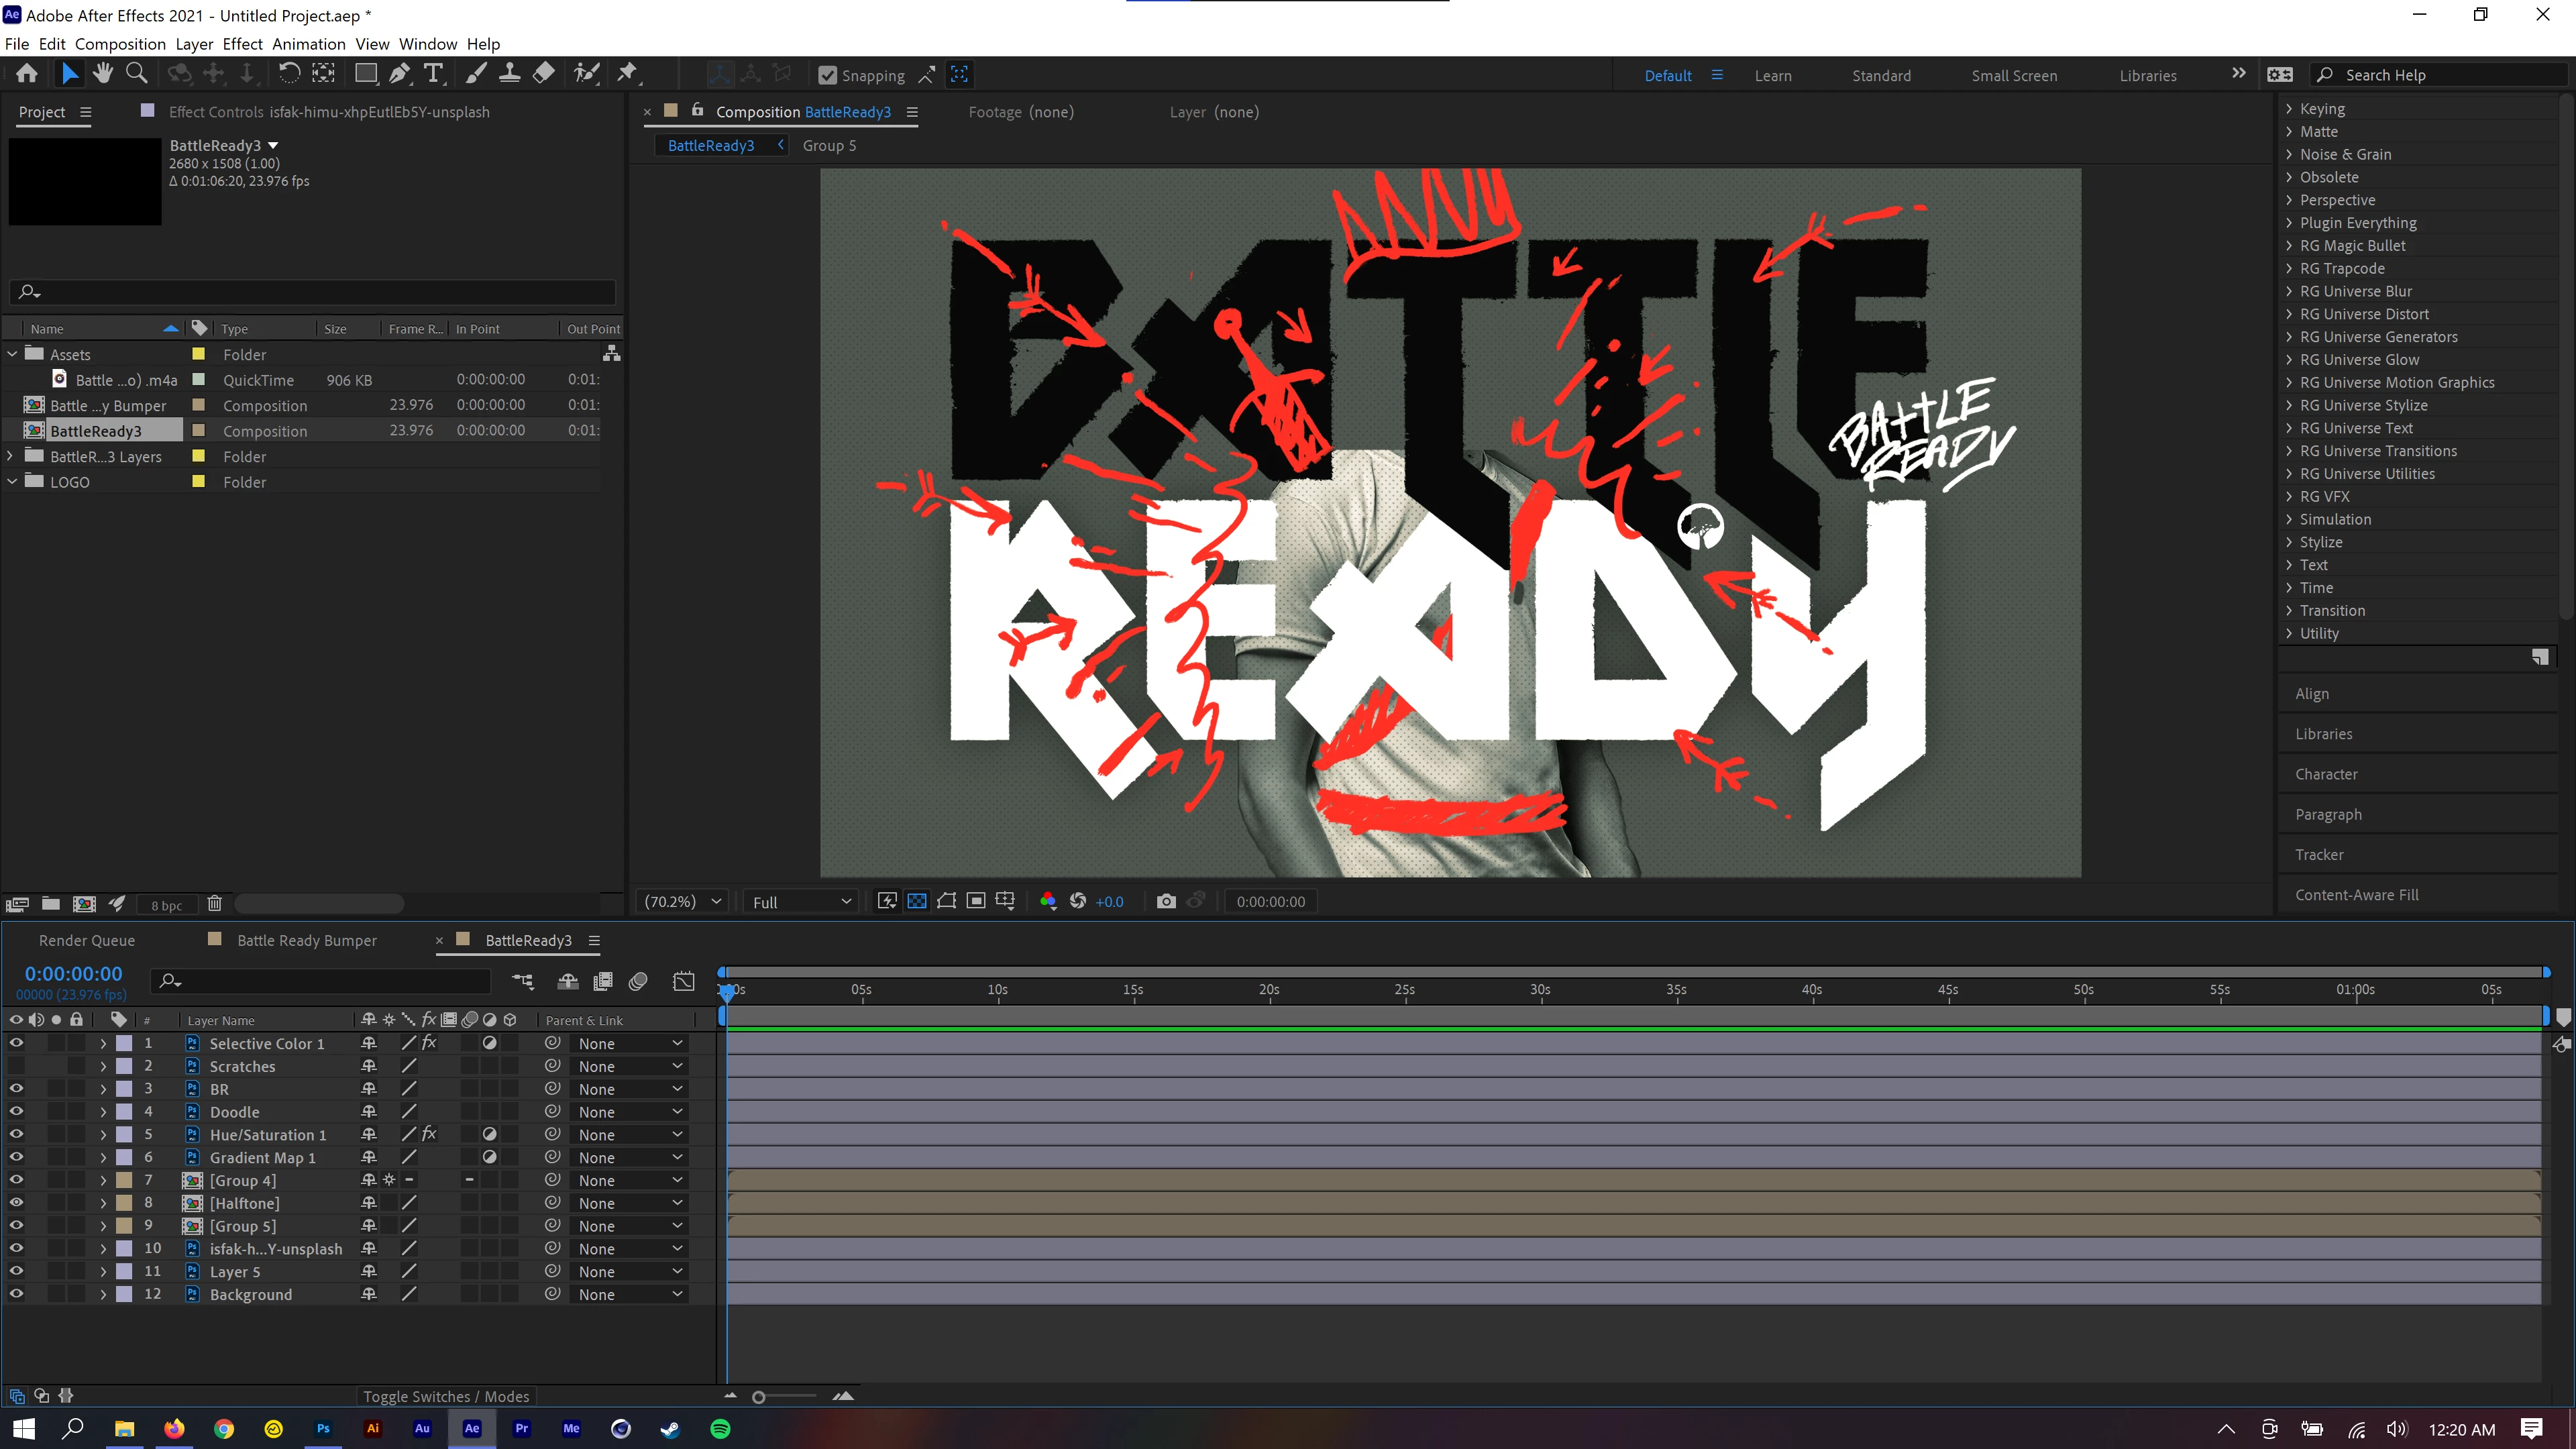
Task: Select the Hand tool
Action: (x=102, y=74)
